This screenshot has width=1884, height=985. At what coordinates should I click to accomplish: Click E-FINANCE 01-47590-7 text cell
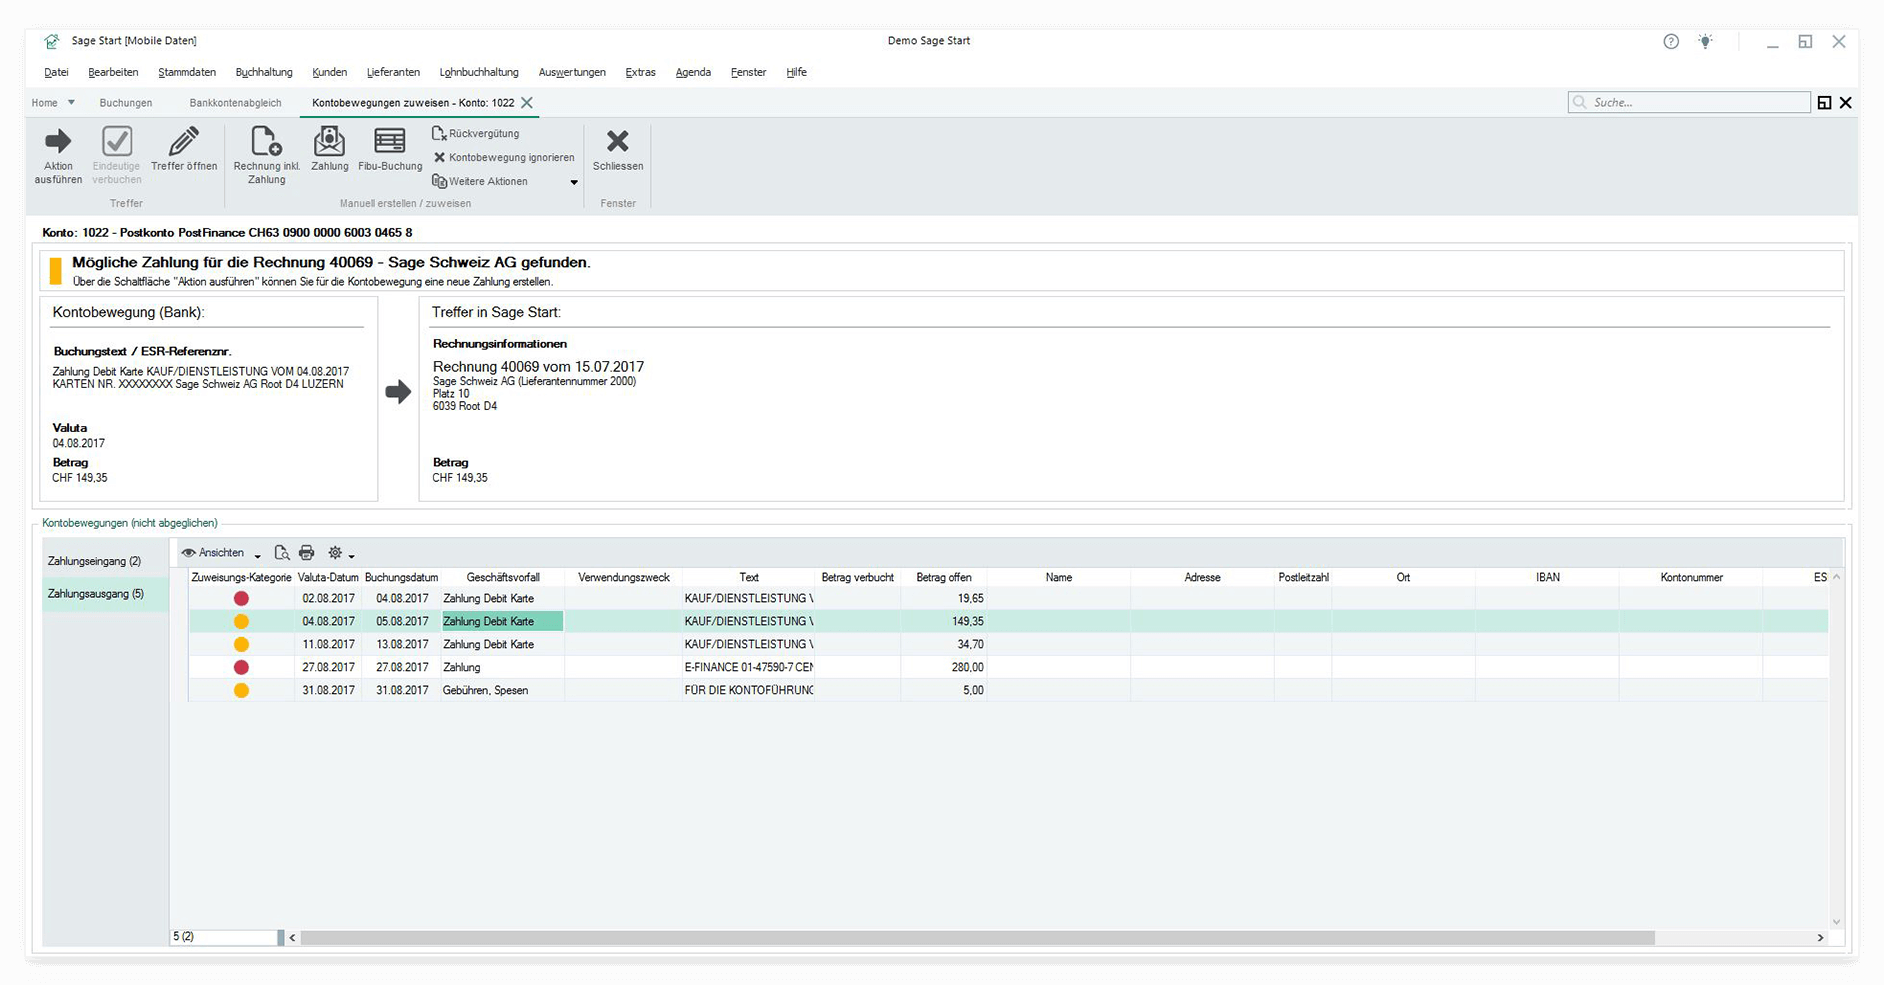(x=749, y=667)
